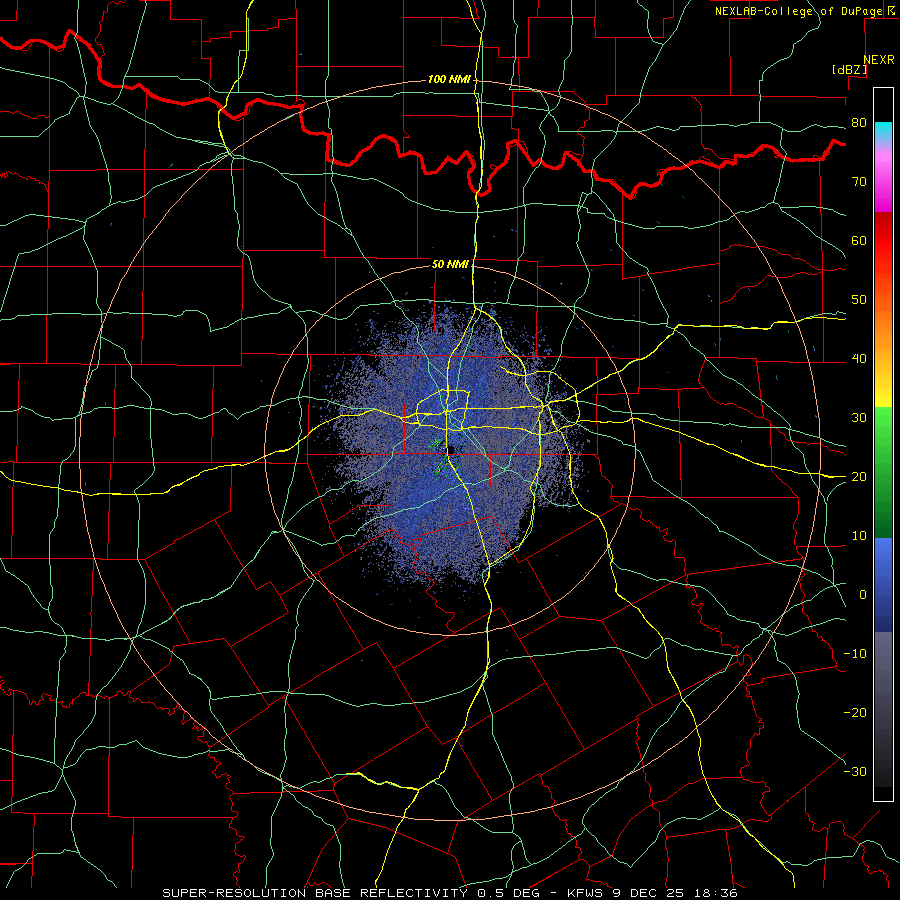Click the 70 value on the dBZ scale
This screenshot has height=900, width=900.
tap(859, 181)
